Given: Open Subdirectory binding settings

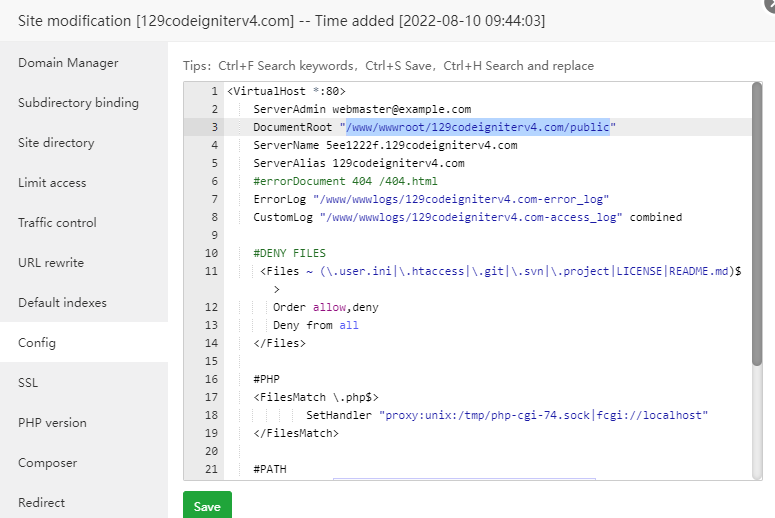Looking at the screenshot, I should (78, 103).
